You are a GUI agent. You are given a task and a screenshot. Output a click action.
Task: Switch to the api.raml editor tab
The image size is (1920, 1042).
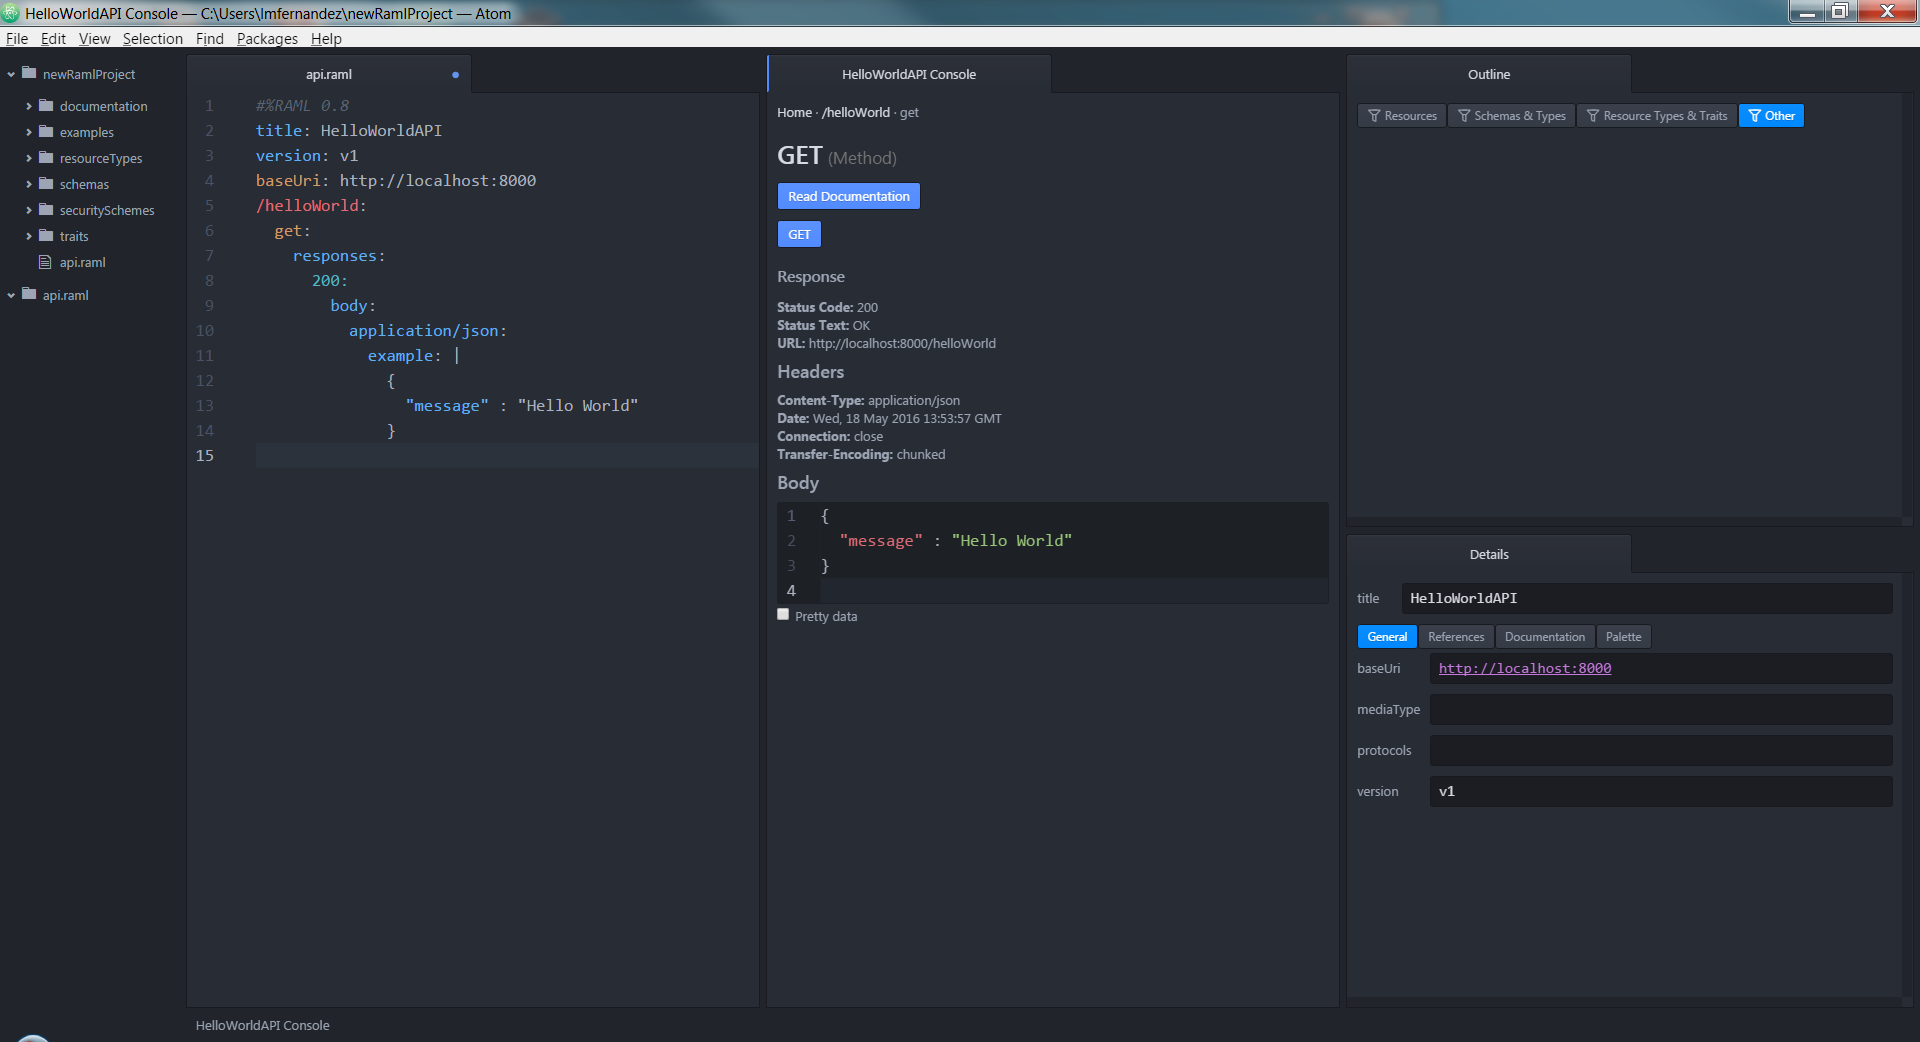[x=329, y=74]
